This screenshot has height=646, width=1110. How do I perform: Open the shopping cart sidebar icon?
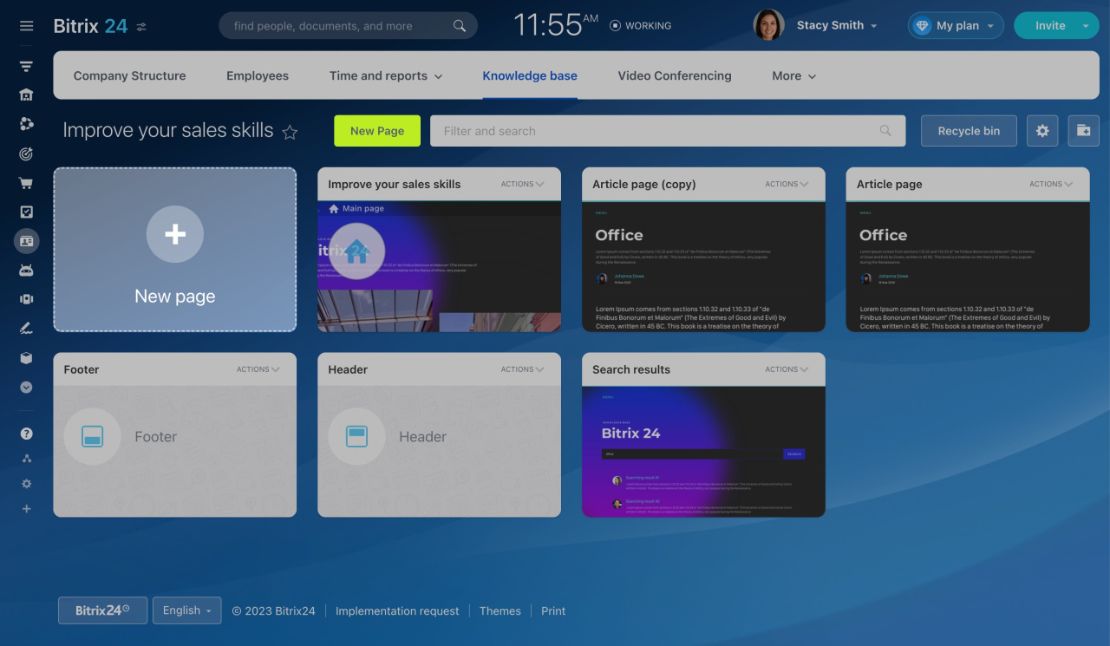point(26,183)
